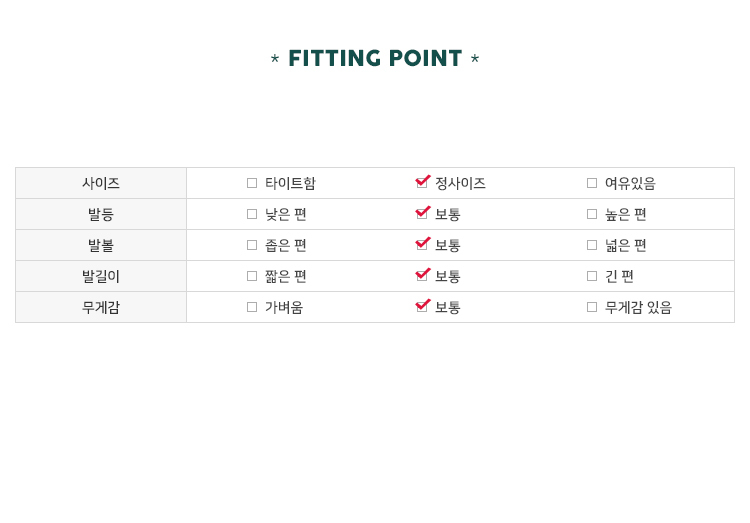This screenshot has height=523, width=750.
Task: Tick the 짧은 편 length checkbox
Action: [x=252, y=276]
